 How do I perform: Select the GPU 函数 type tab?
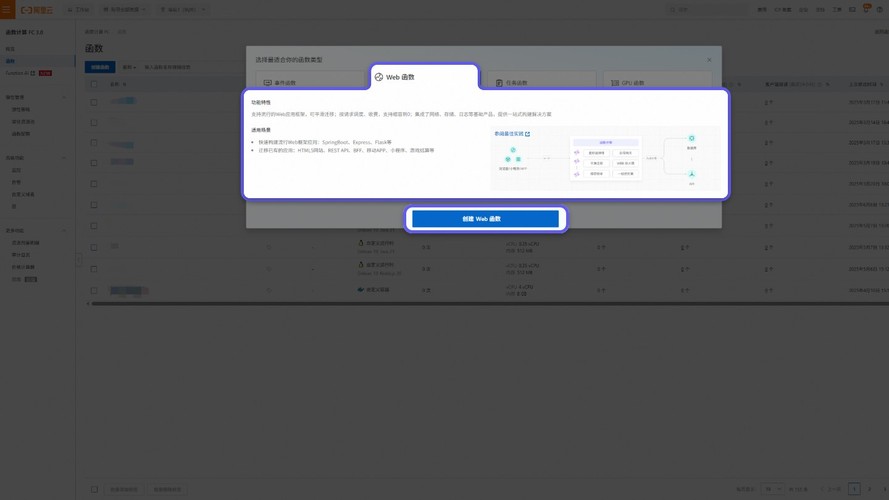coord(657,81)
